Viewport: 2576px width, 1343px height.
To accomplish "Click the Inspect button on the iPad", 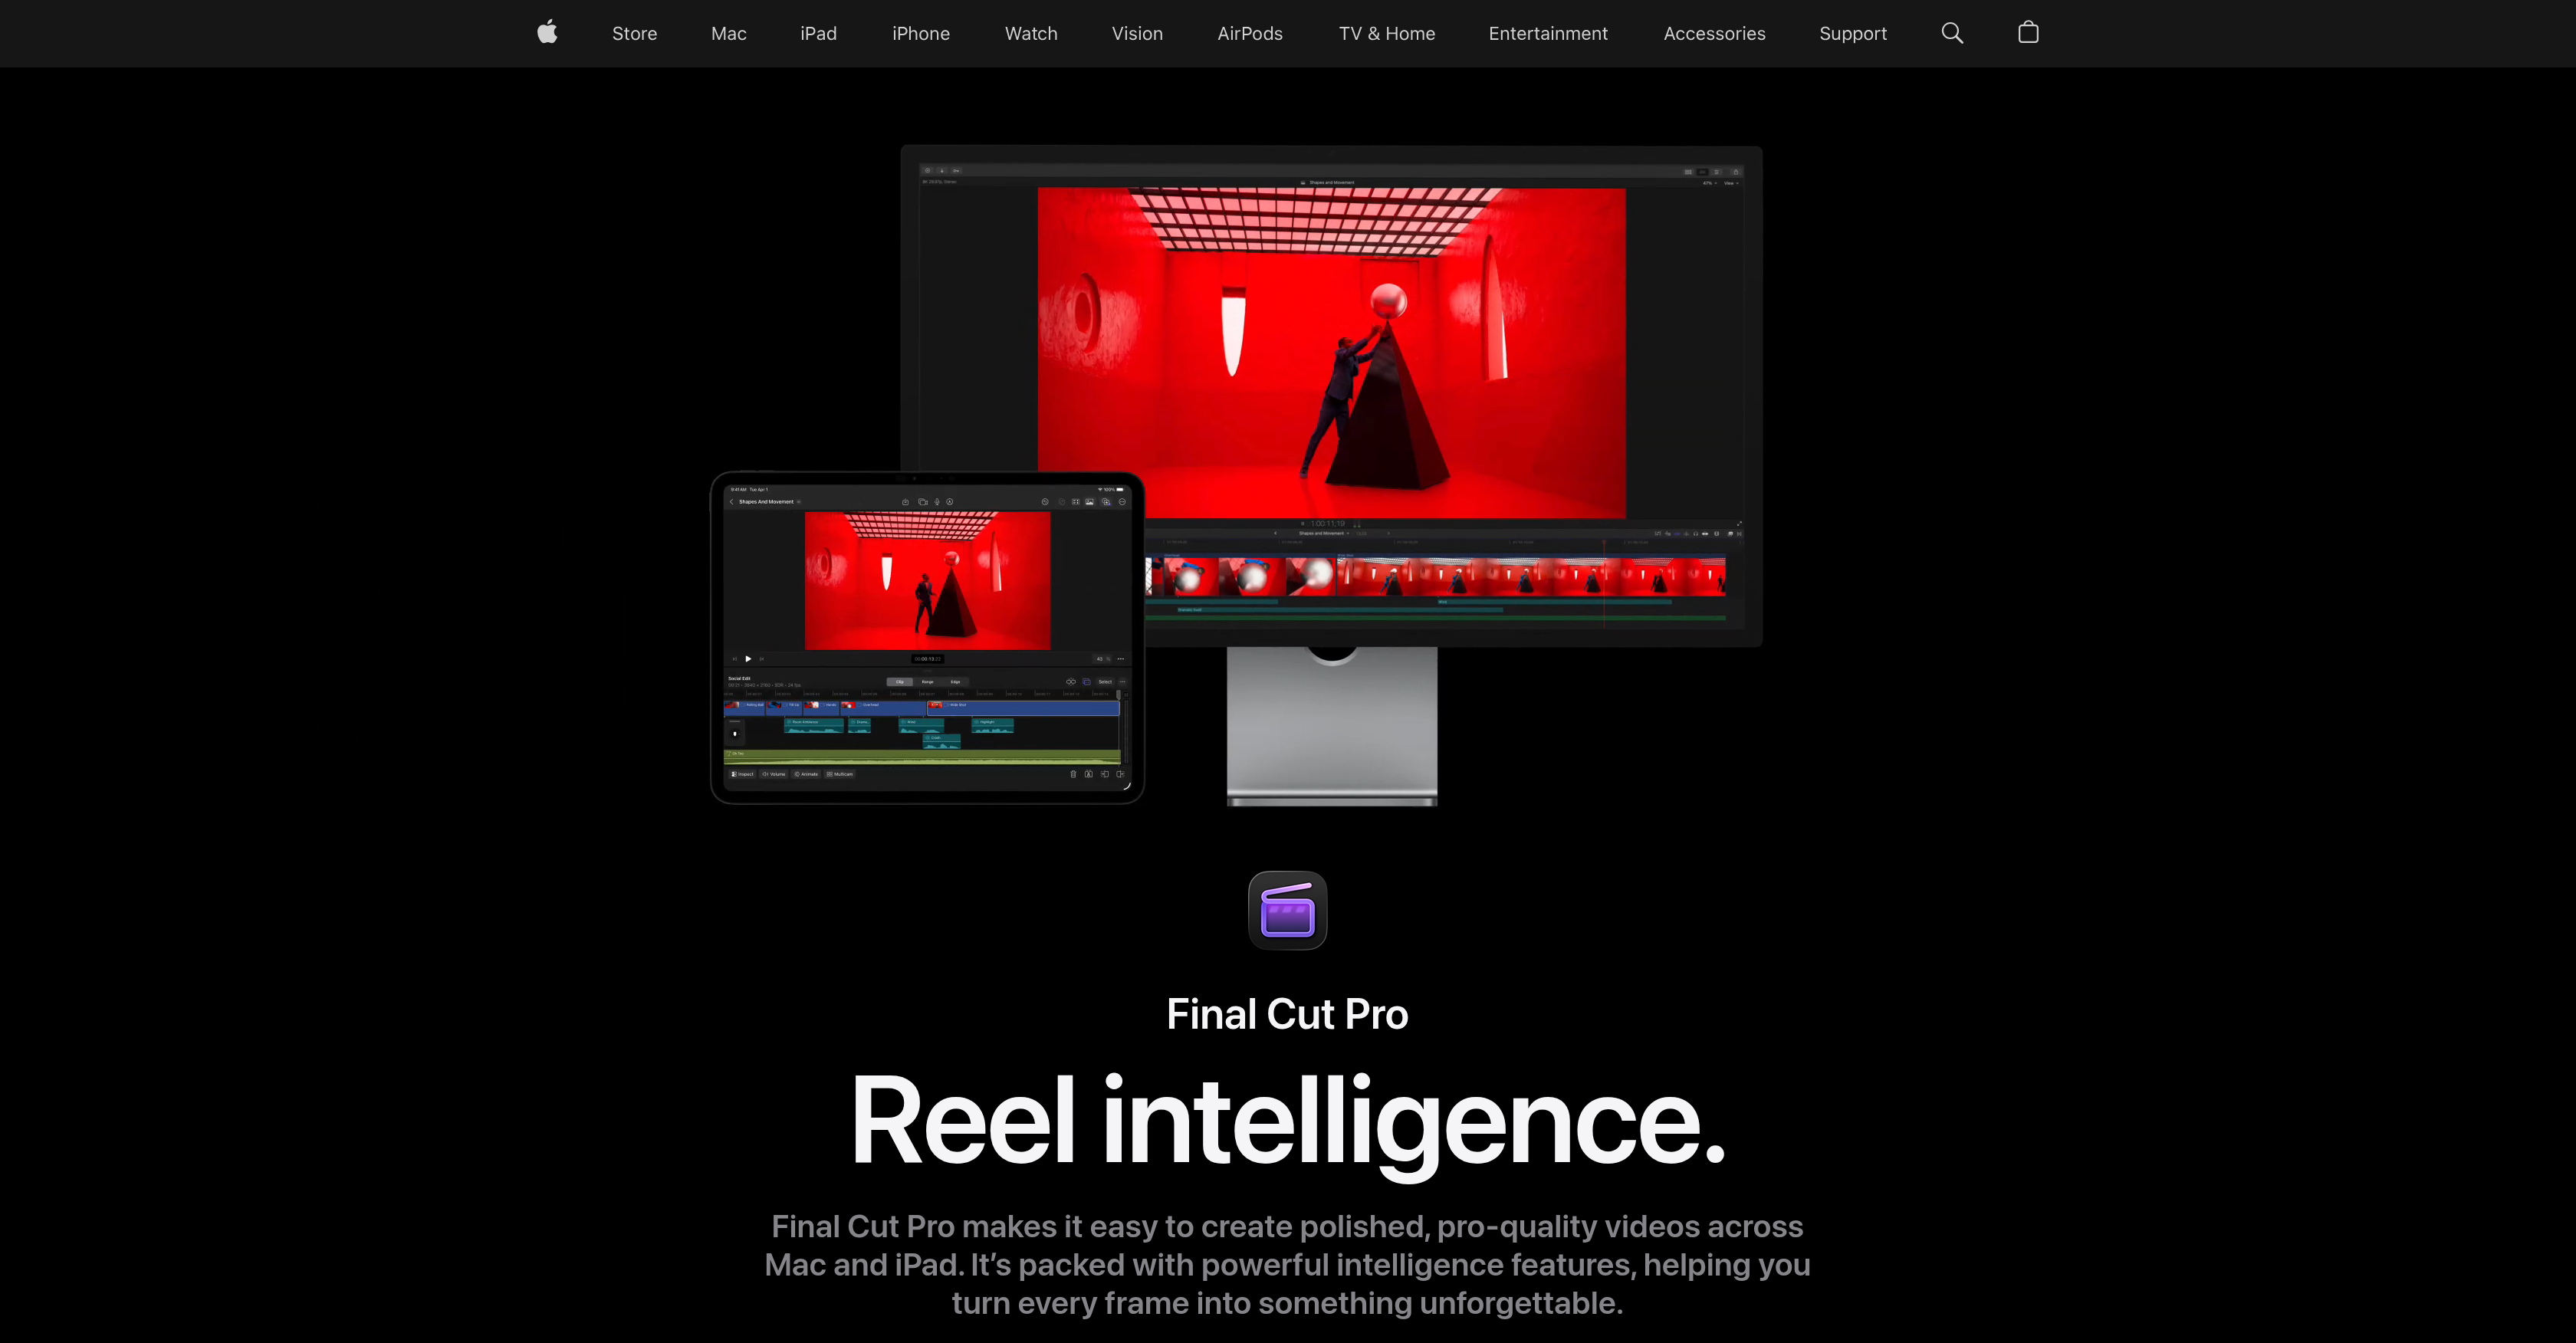I will [x=742, y=774].
